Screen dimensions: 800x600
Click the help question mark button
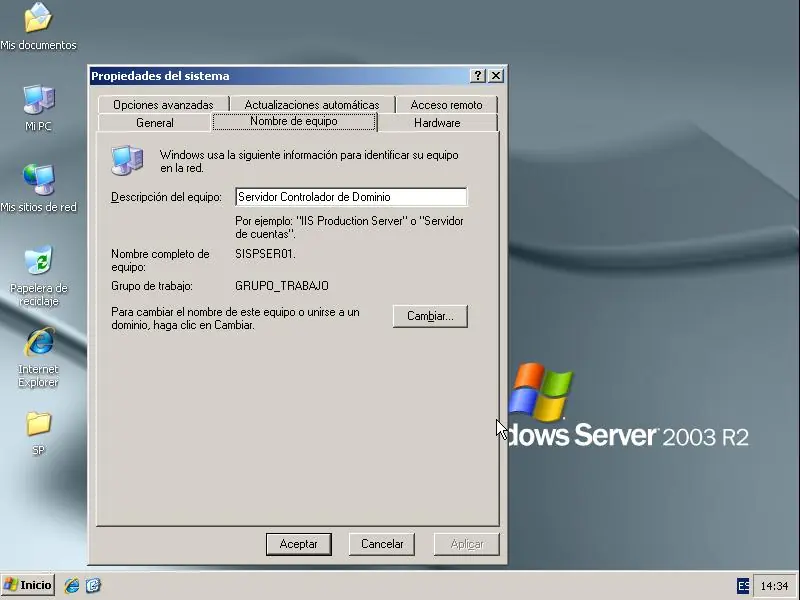point(477,76)
